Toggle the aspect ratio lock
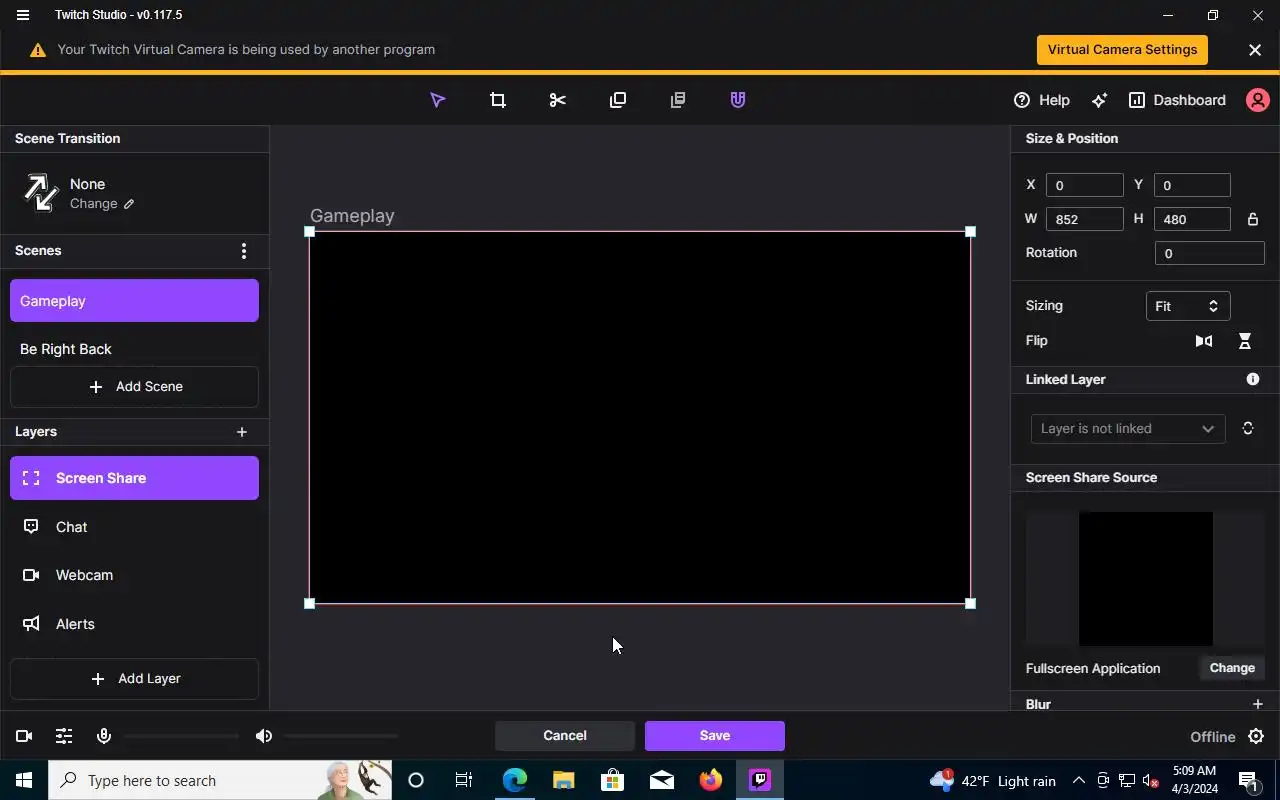Screen dimensions: 1280x800 point(1252,219)
